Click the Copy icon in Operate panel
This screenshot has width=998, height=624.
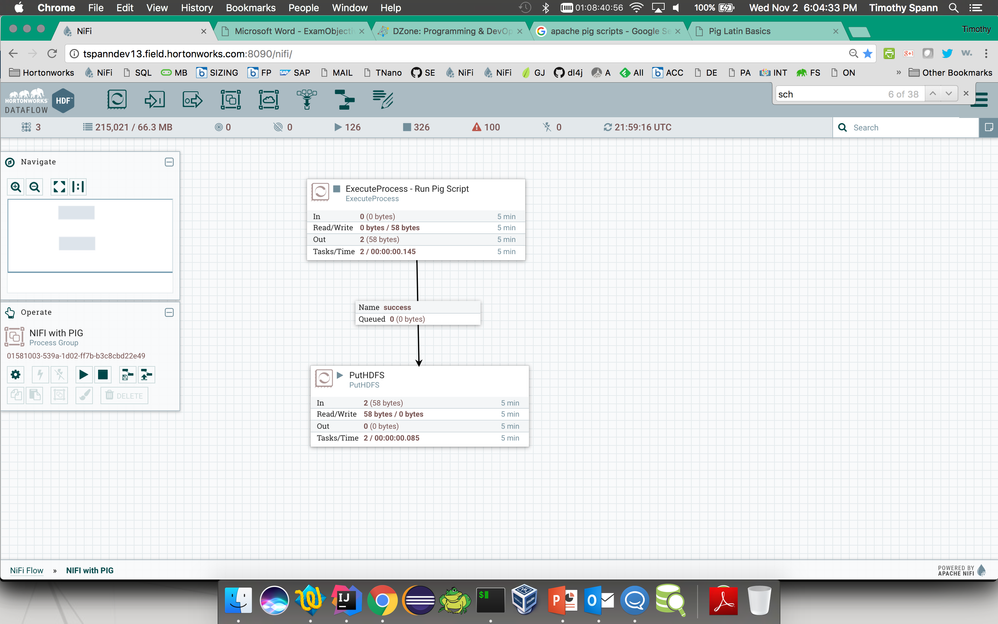(15, 395)
